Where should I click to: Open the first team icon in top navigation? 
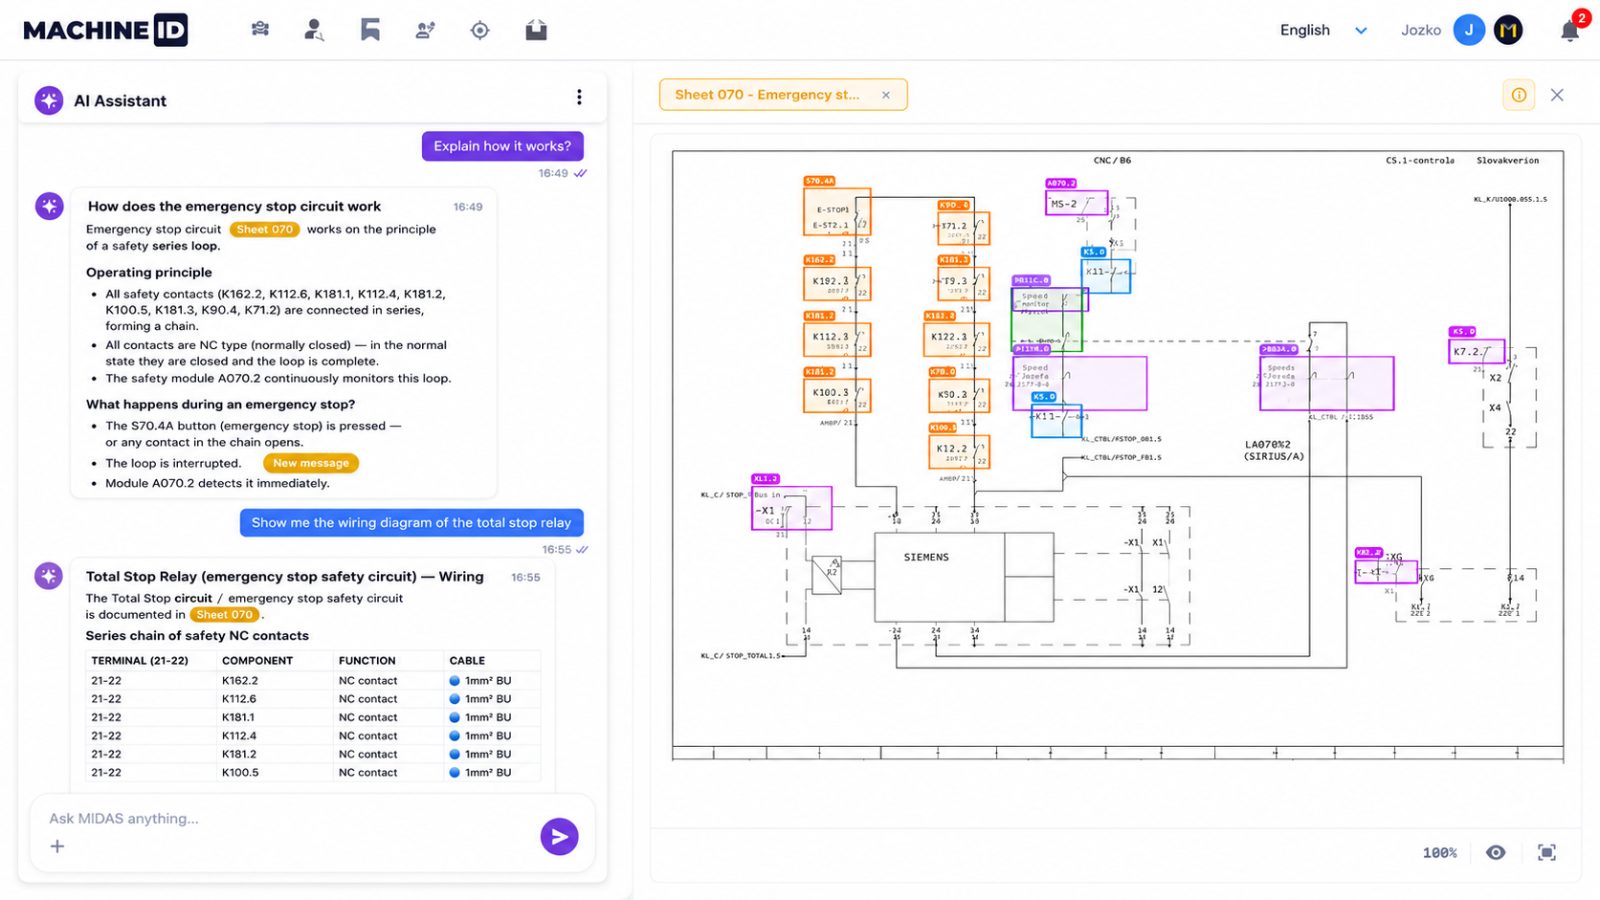click(x=260, y=29)
